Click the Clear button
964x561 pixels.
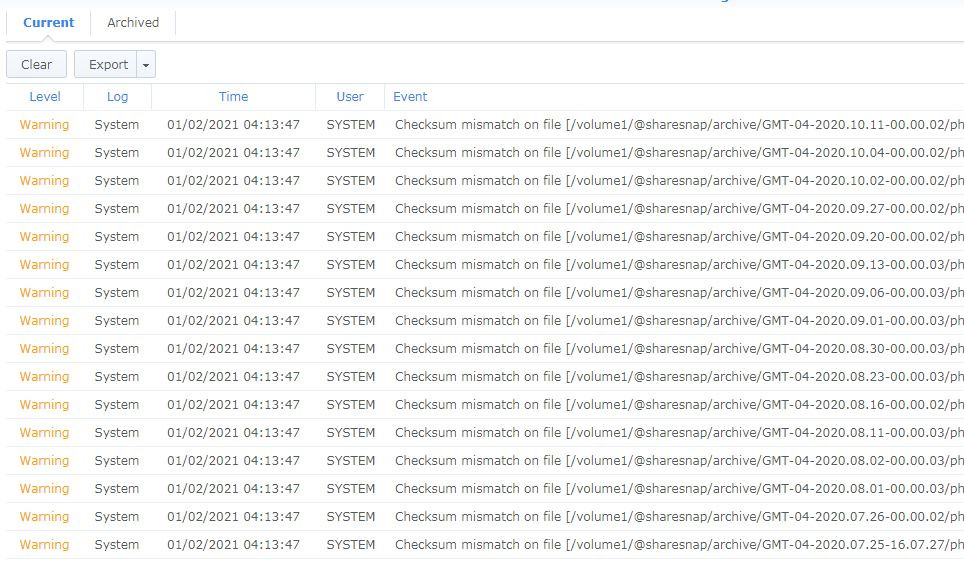pos(36,65)
